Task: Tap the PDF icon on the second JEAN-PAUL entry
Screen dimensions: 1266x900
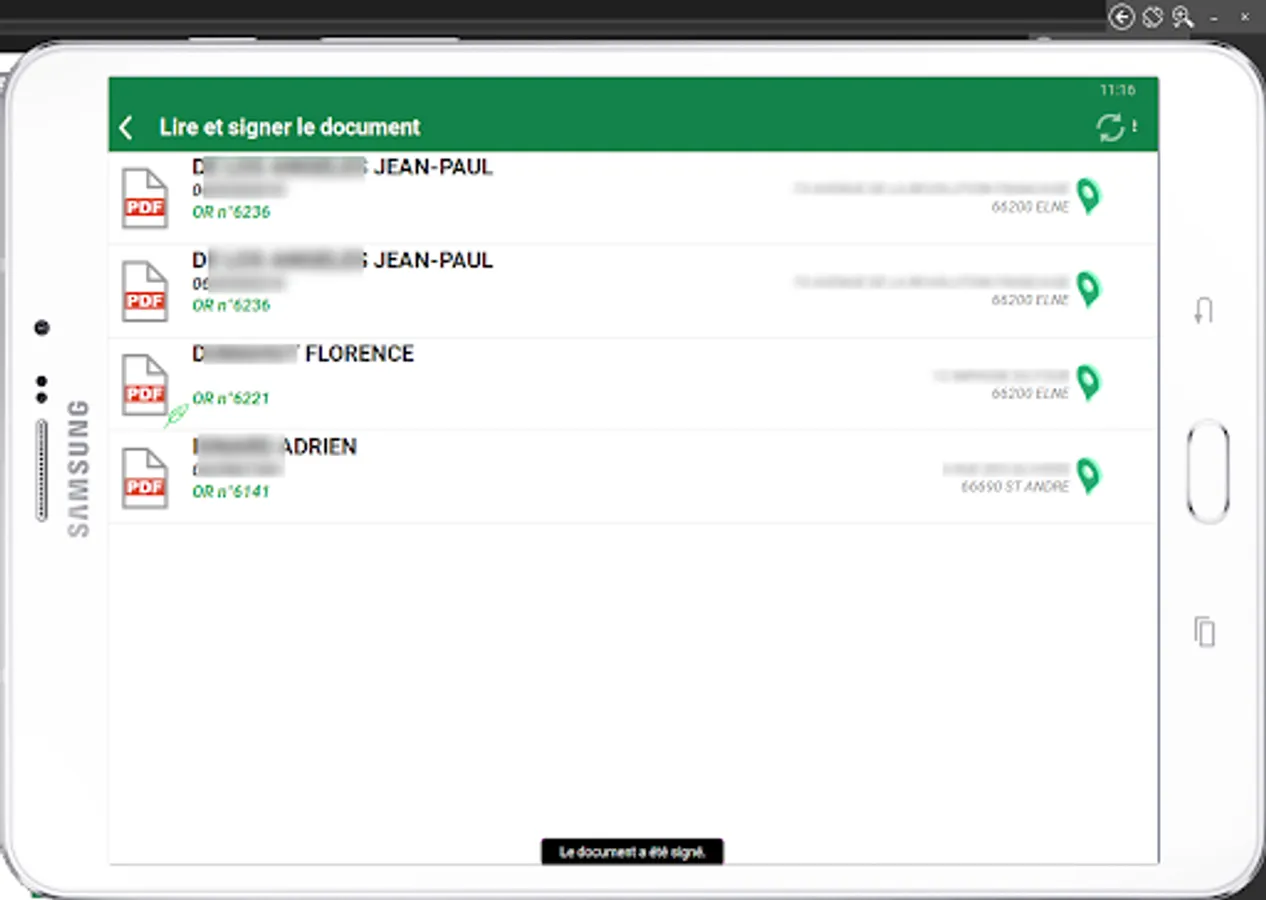Action: (144, 291)
